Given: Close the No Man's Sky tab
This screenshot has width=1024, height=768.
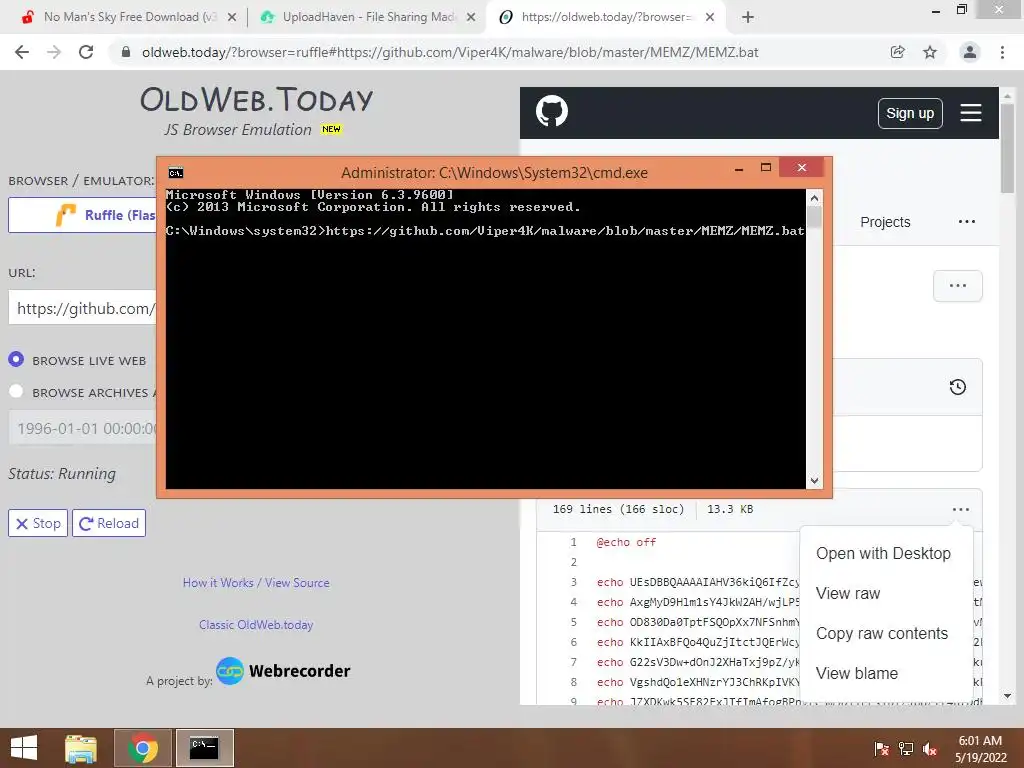Looking at the screenshot, I should pyautogui.click(x=231, y=17).
